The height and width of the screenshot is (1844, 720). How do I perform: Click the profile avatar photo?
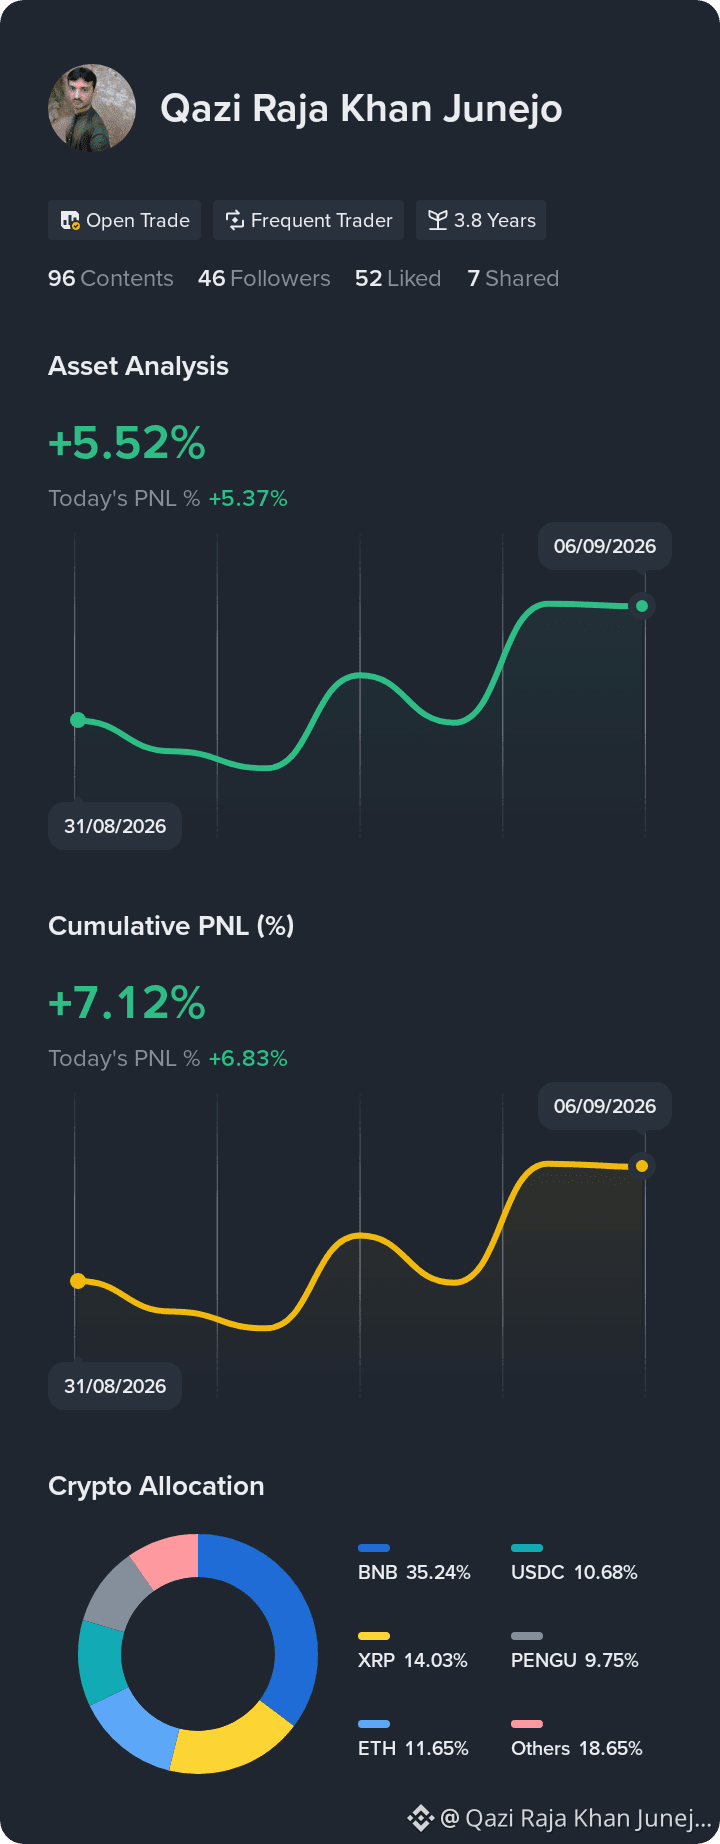click(x=92, y=108)
